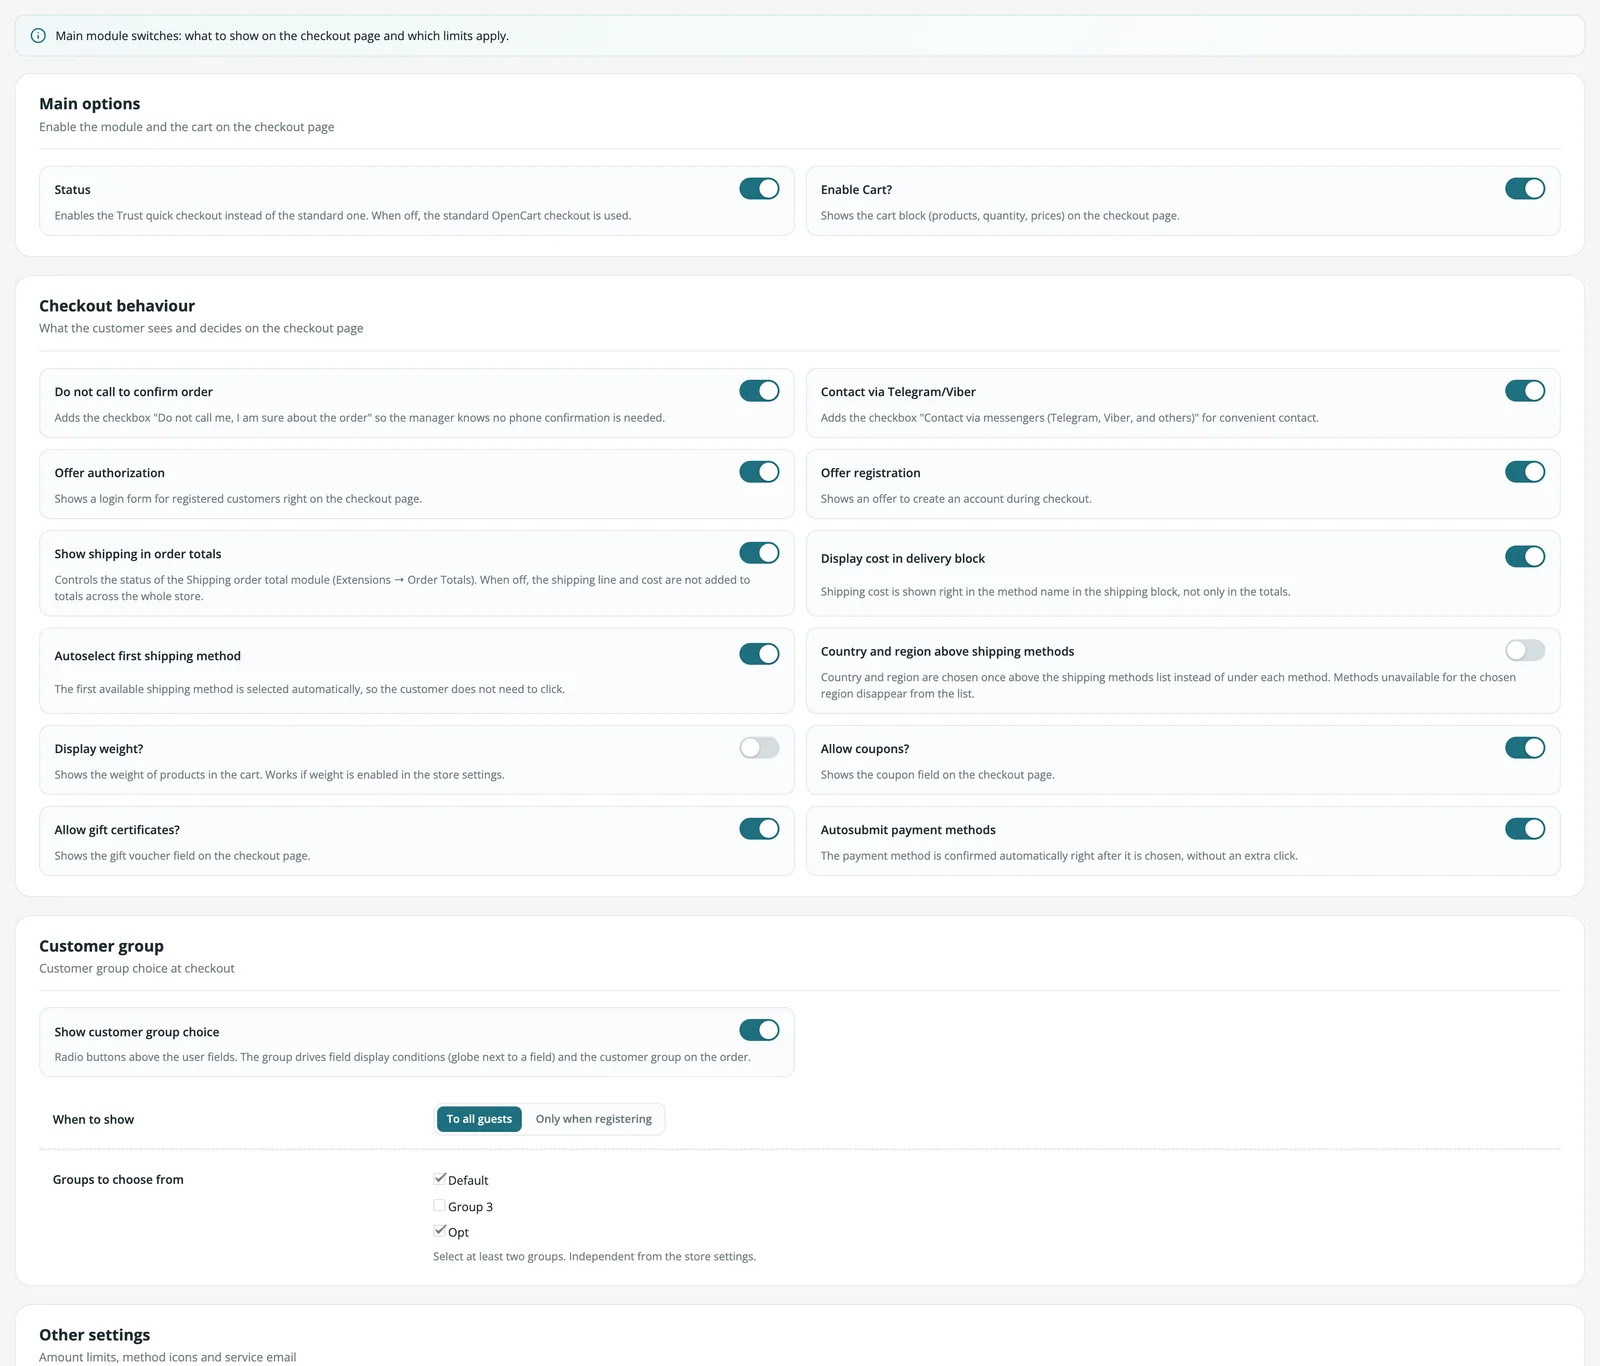Screen dimensions: 1600x1366
Task: Disable Do not call to confirm order
Action: 759,391
